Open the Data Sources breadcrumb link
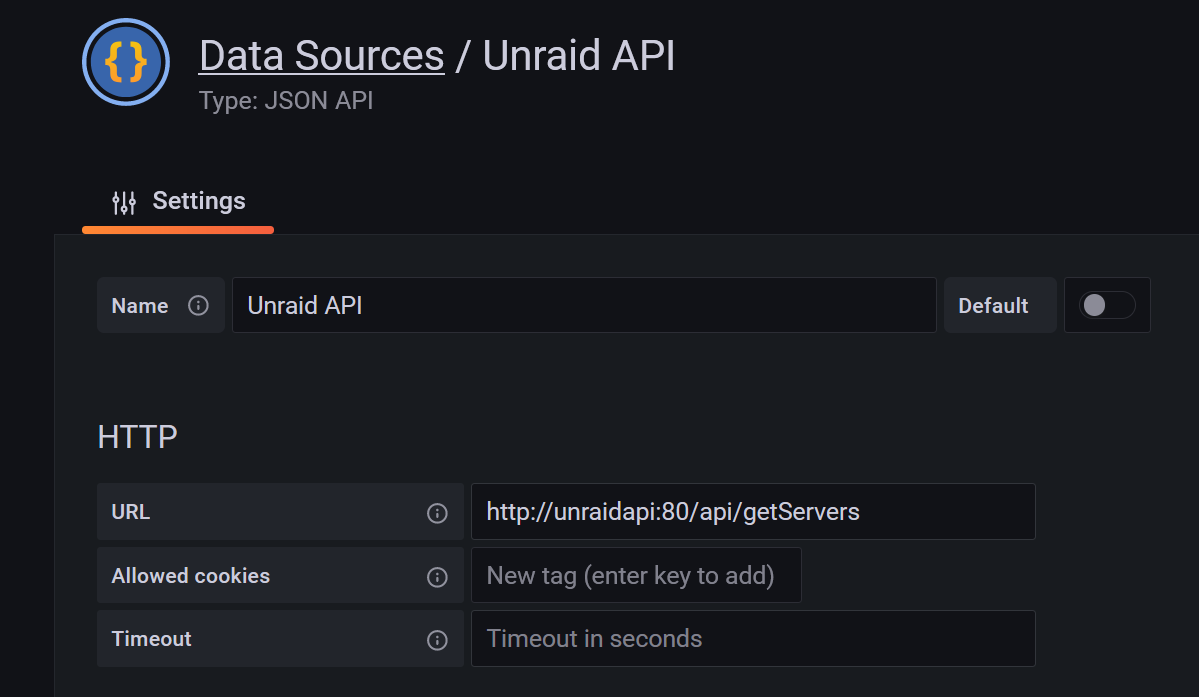The width and height of the screenshot is (1199, 697). point(321,56)
